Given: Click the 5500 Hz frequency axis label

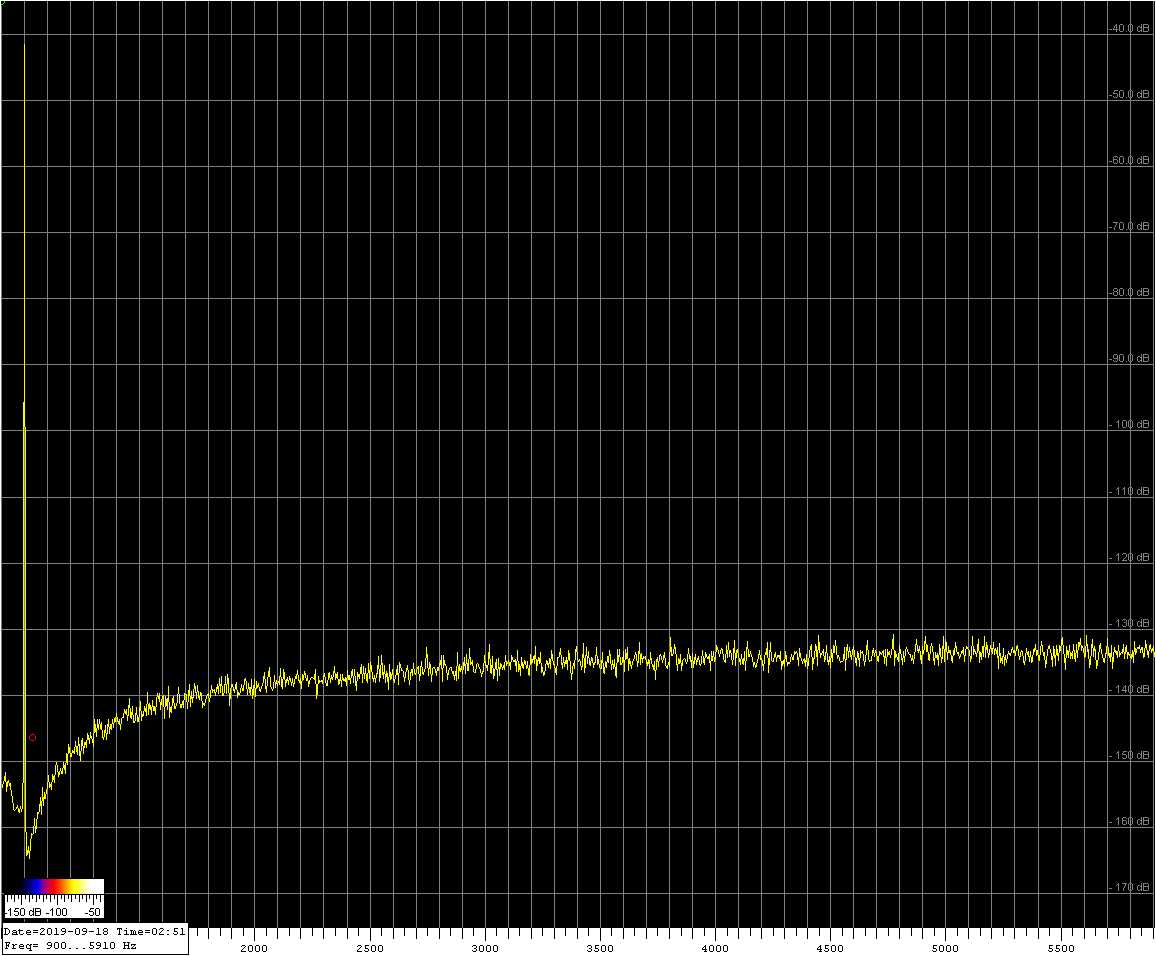Looking at the screenshot, I should pos(1061,949).
